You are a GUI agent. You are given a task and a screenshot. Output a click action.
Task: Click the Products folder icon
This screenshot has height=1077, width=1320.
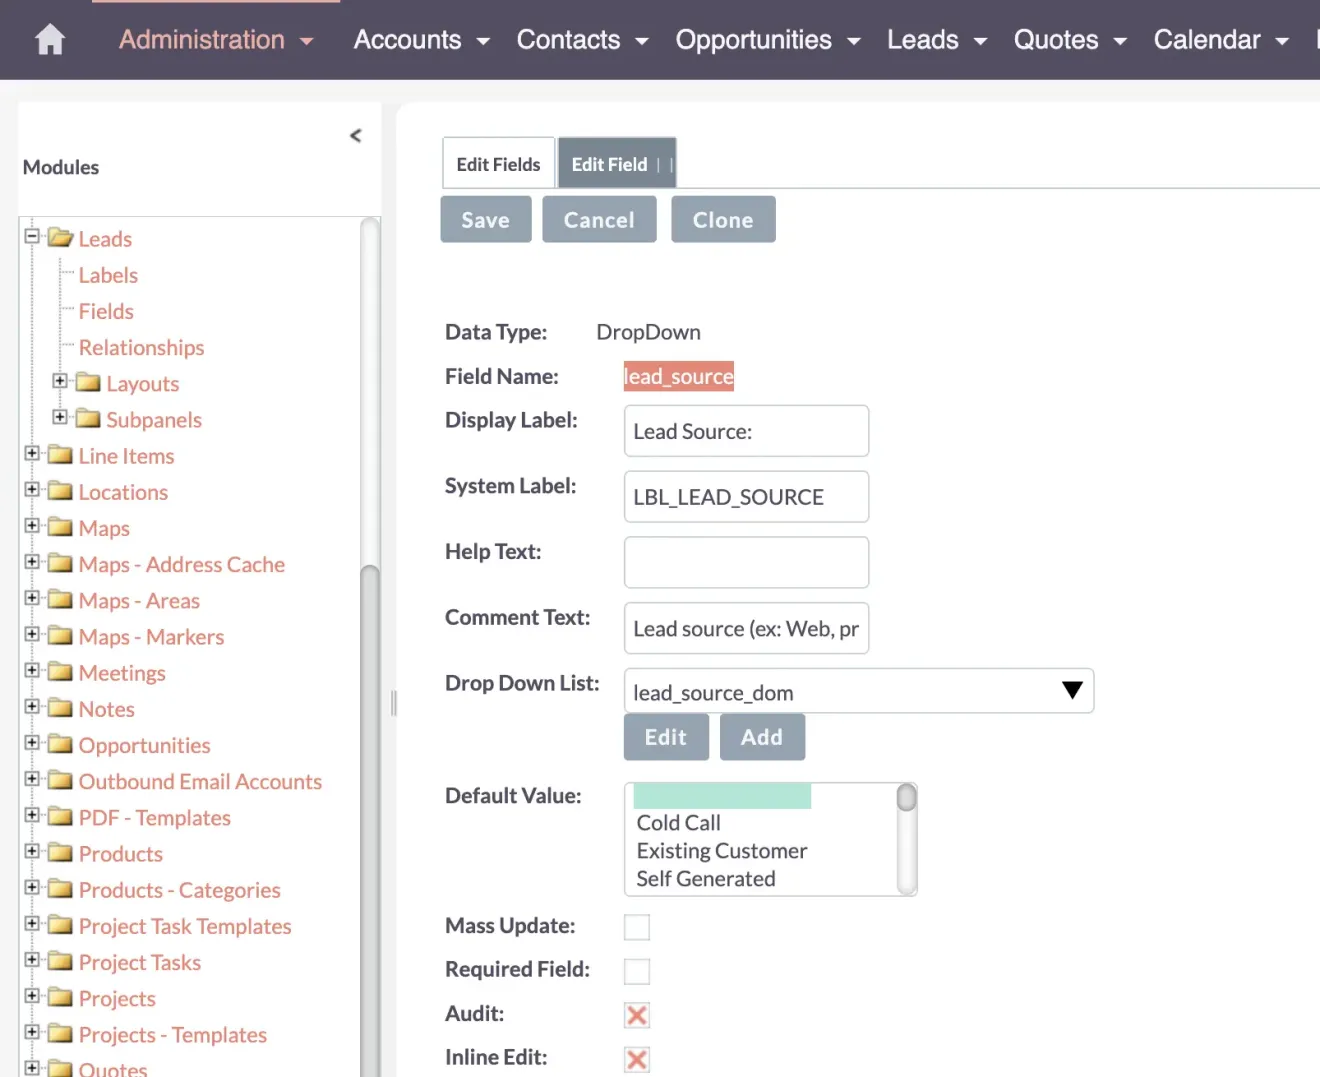60,853
